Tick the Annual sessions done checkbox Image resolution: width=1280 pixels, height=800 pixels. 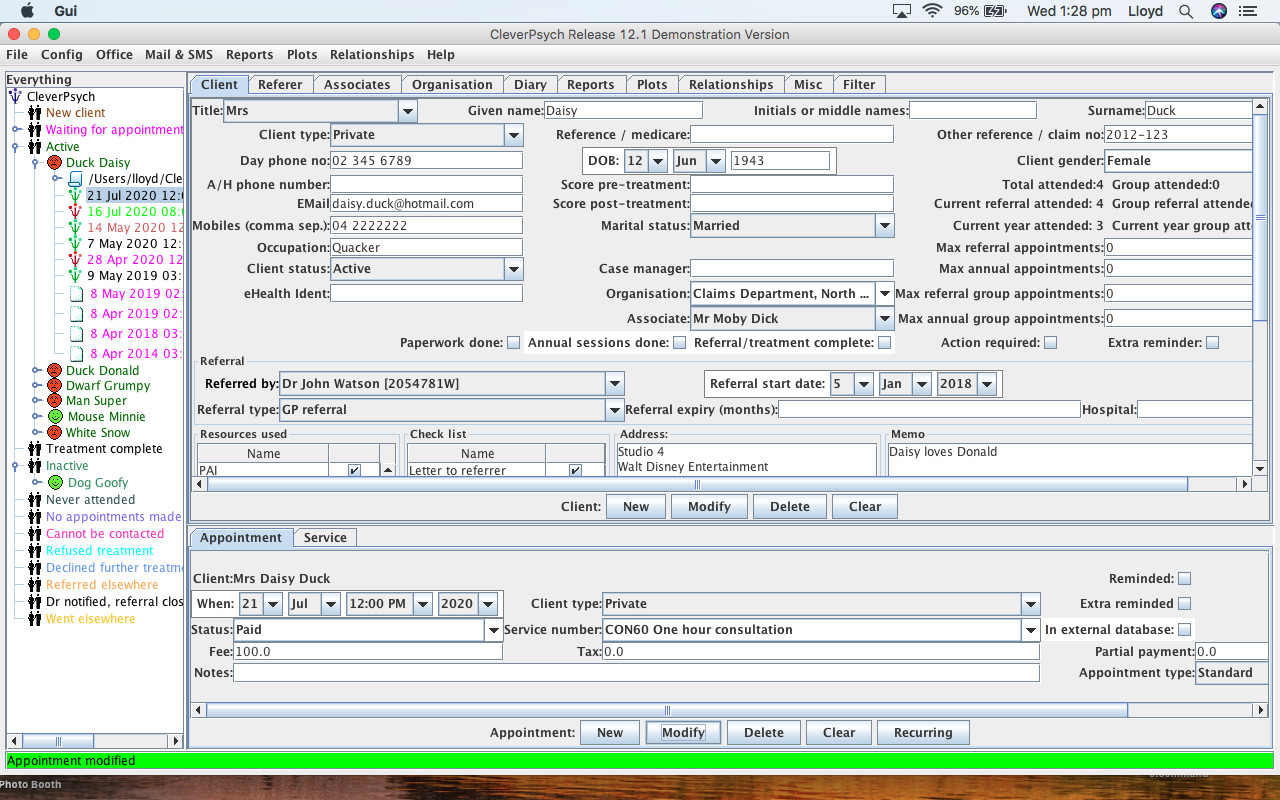click(x=679, y=343)
